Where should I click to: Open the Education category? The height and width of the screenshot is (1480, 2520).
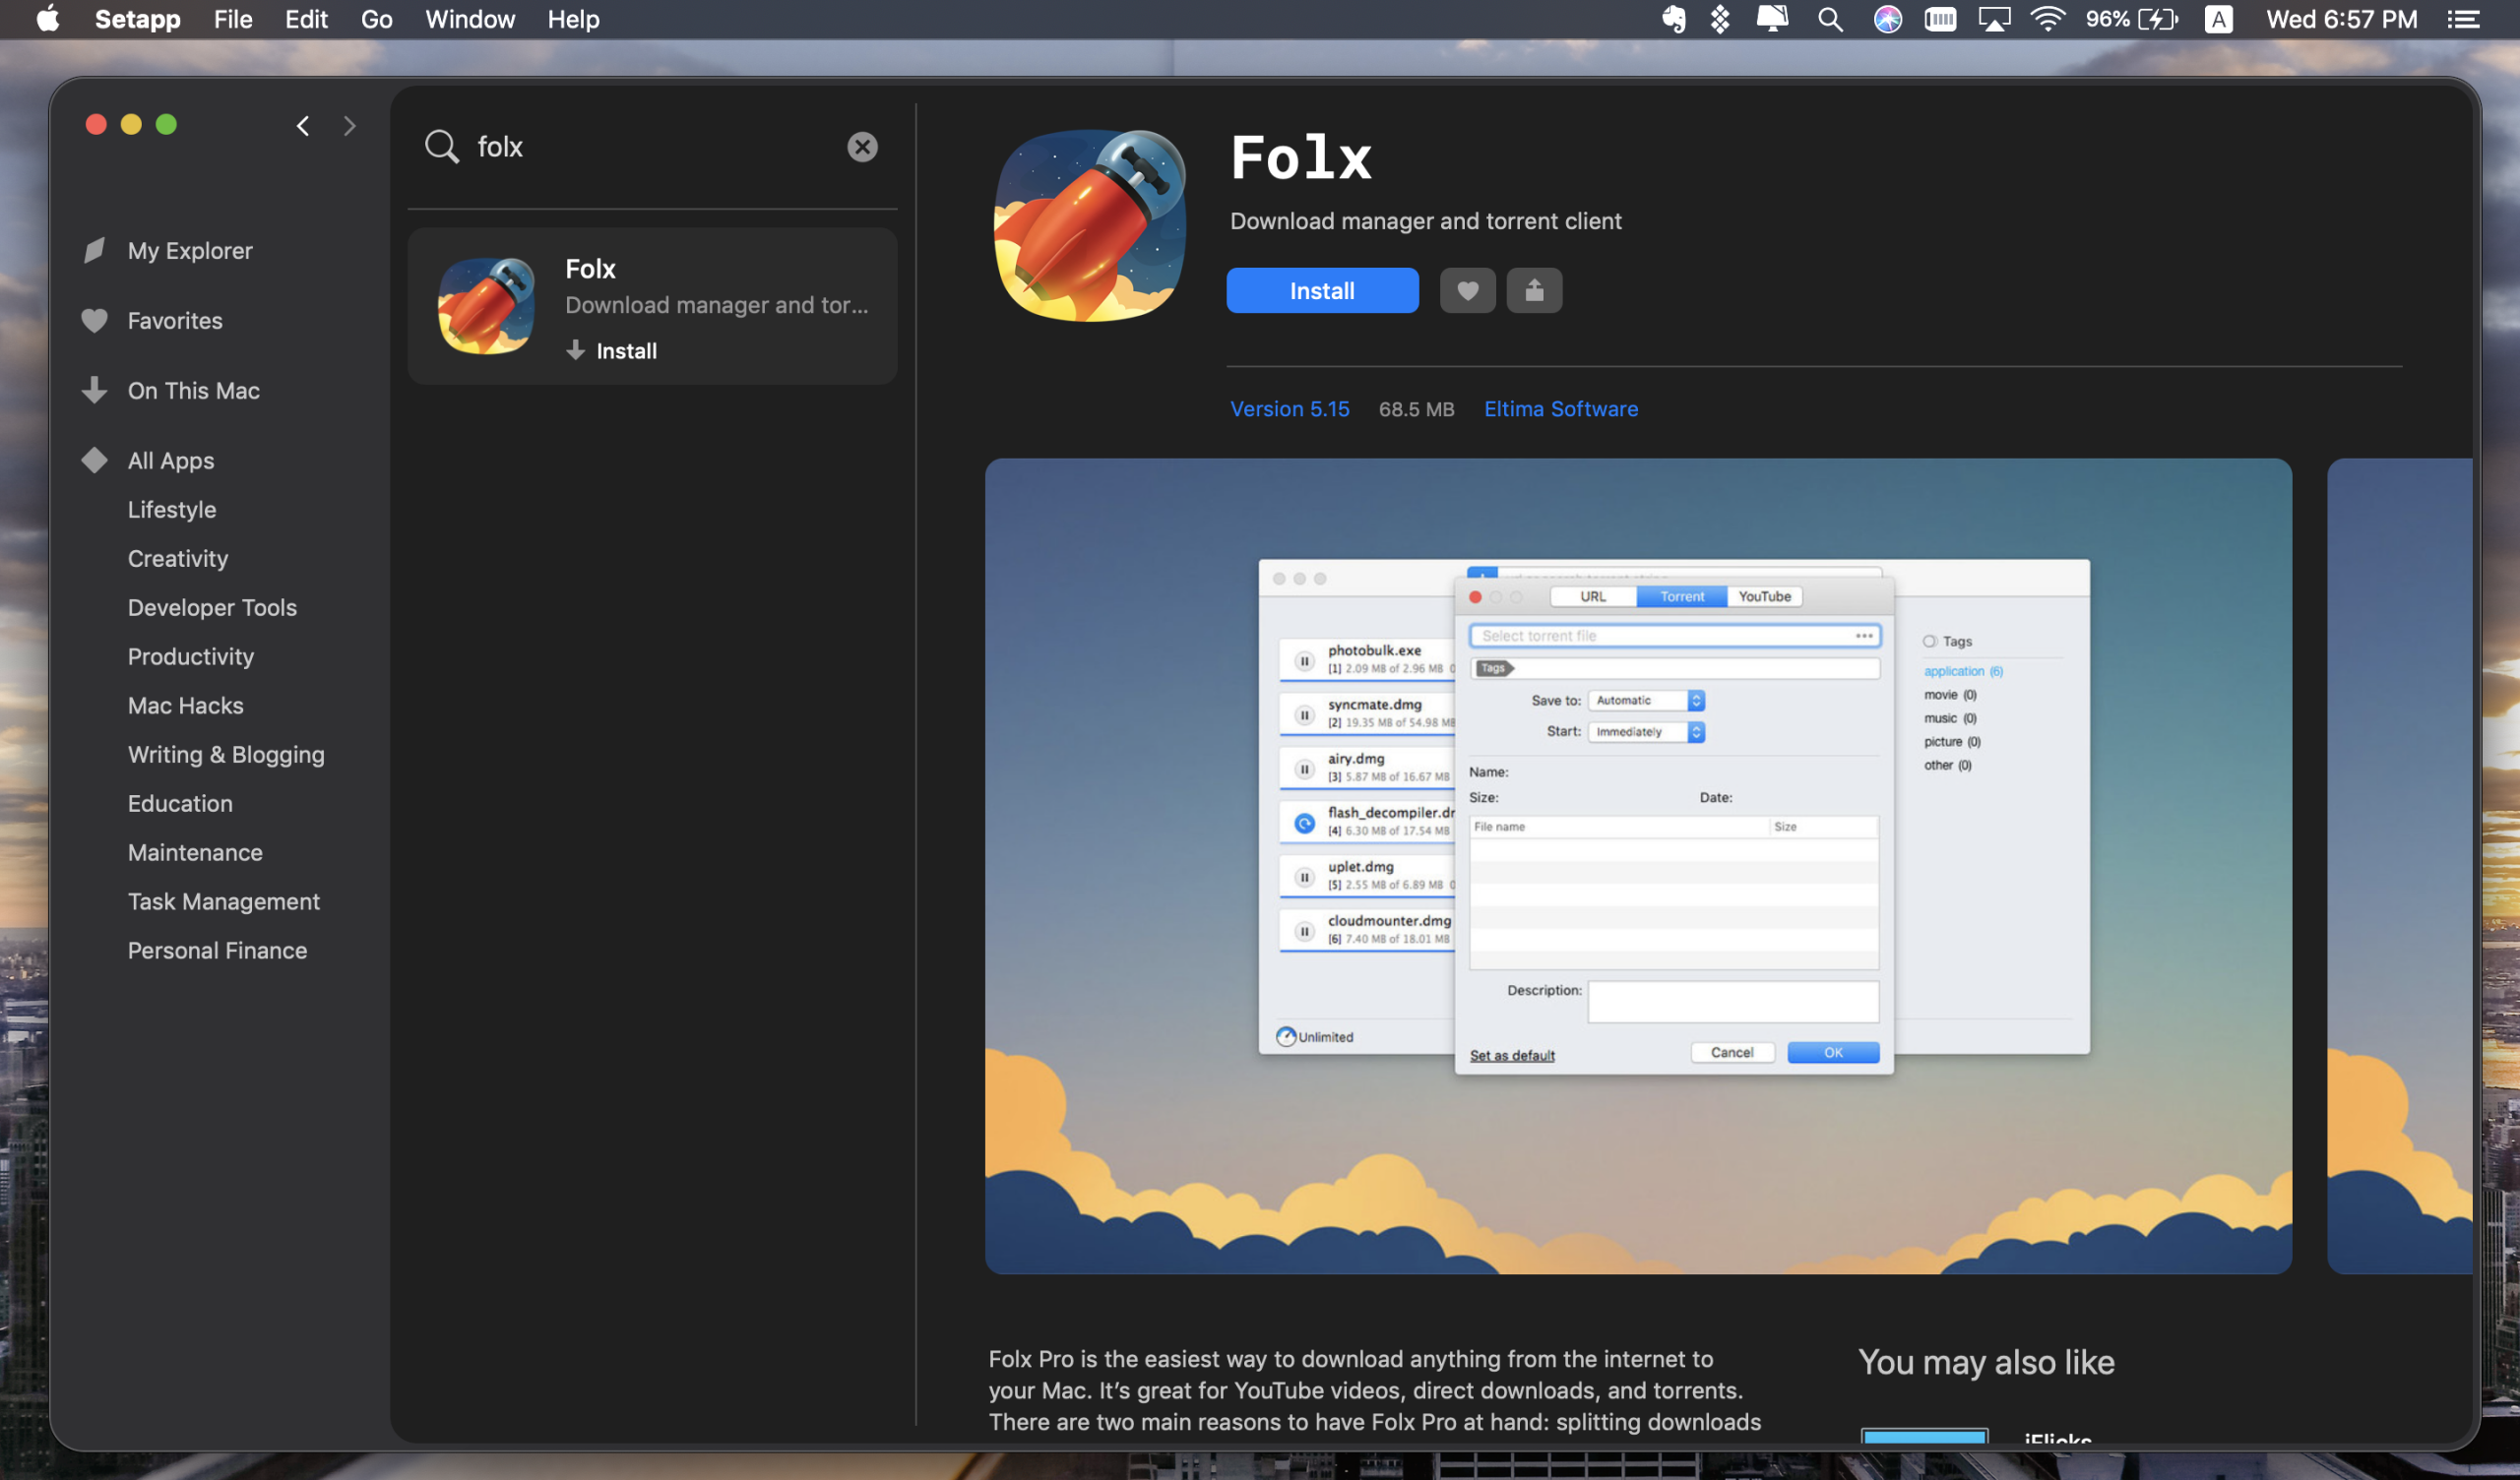click(180, 803)
